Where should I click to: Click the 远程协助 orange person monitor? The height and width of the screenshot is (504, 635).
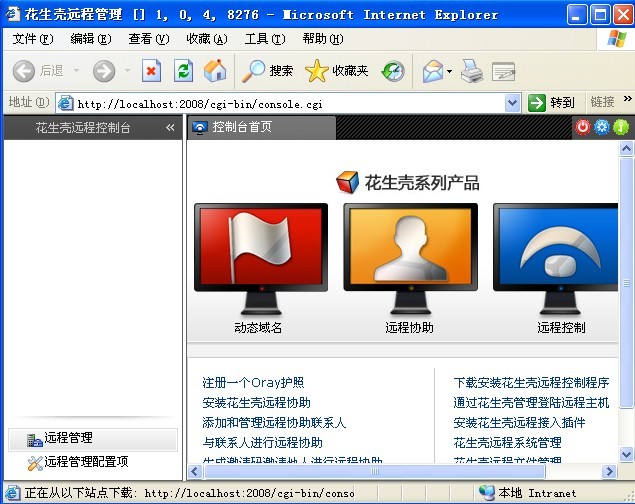[x=410, y=259]
